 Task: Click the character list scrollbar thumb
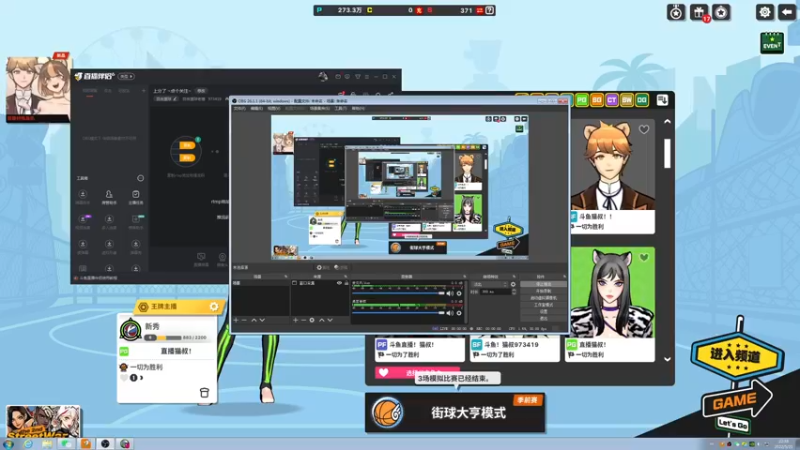tap(667, 152)
